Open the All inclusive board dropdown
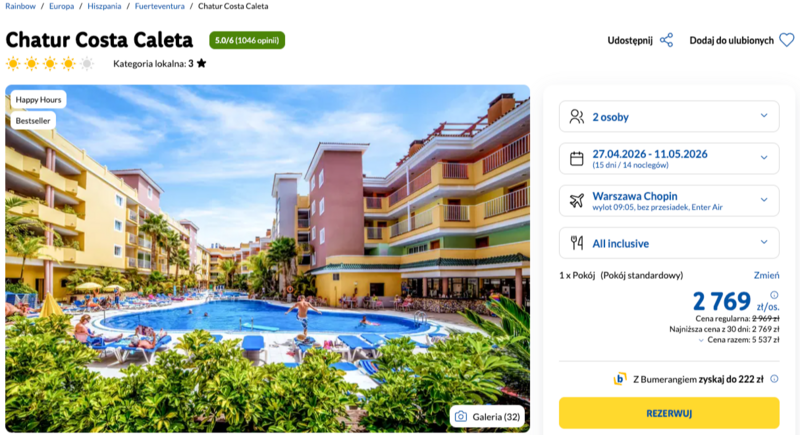The width and height of the screenshot is (800, 435). [x=669, y=243]
